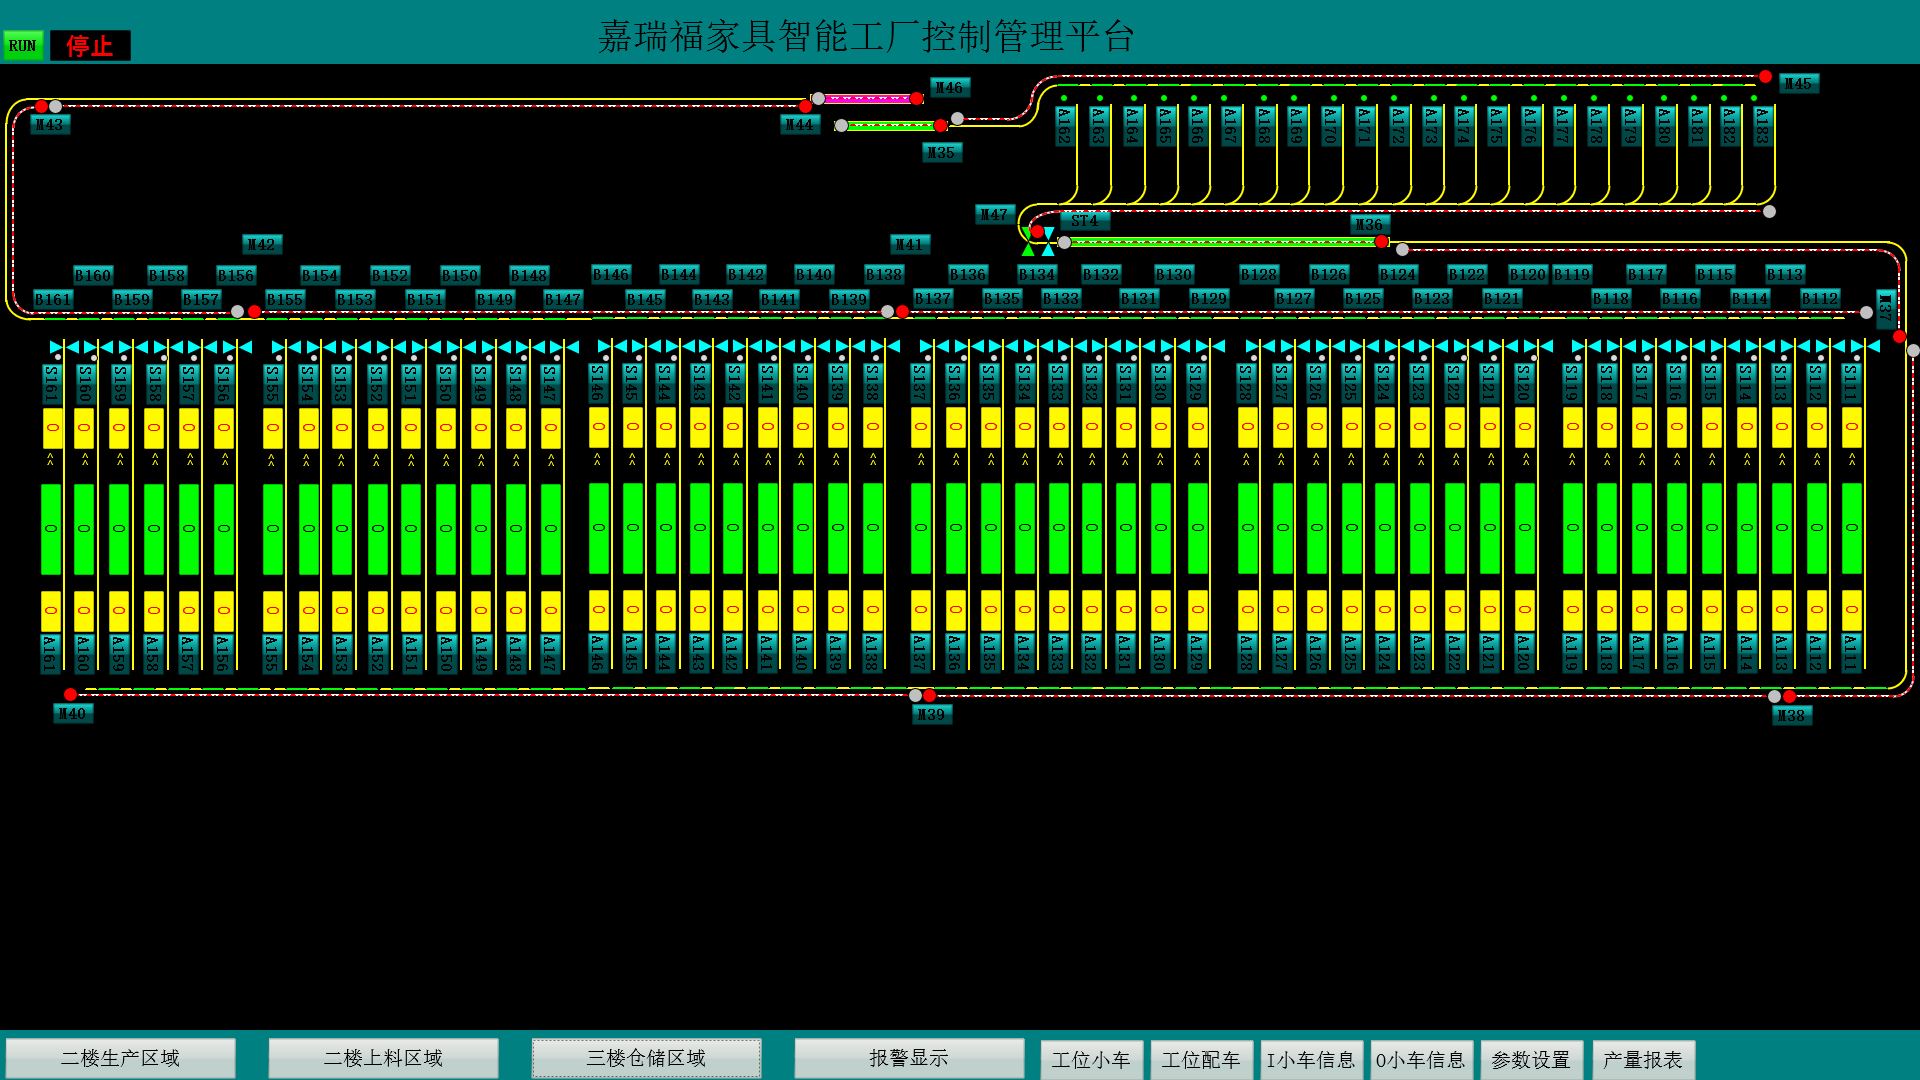Image resolution: width=1920 pixels, height=1080 pixels.
Task: Click the M43 motor label
Action: tap(49, 125)
